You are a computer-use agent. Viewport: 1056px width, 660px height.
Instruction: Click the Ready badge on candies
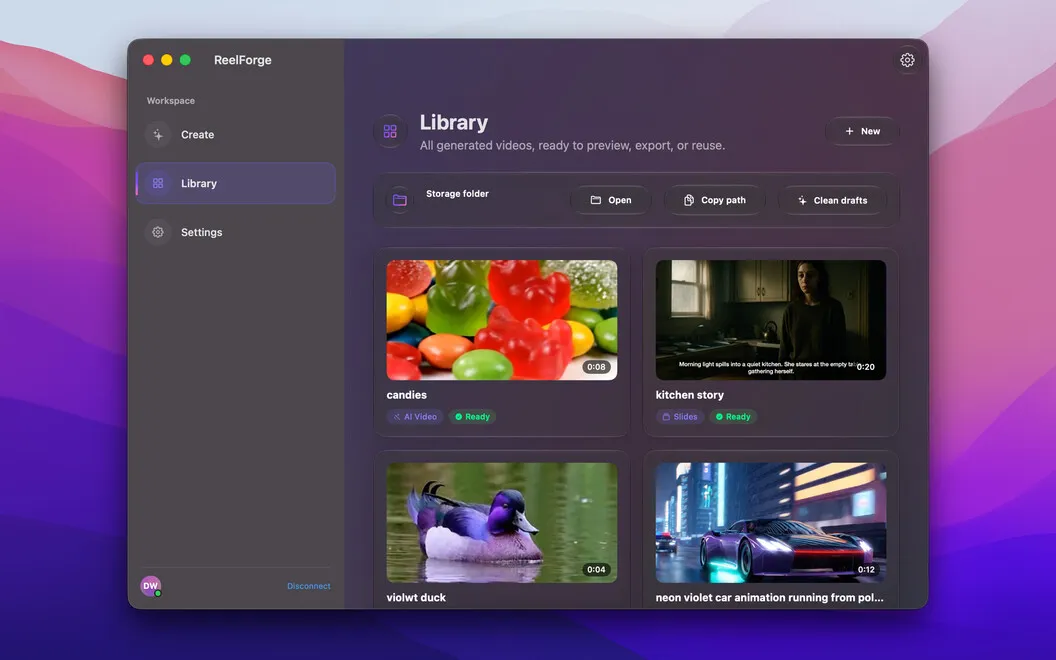pyautogui.click(x=472, y=417)
